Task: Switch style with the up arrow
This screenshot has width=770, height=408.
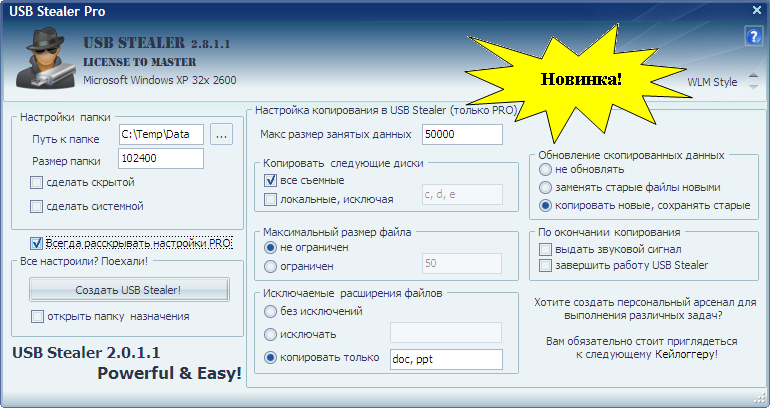Action: click(753, 76)
